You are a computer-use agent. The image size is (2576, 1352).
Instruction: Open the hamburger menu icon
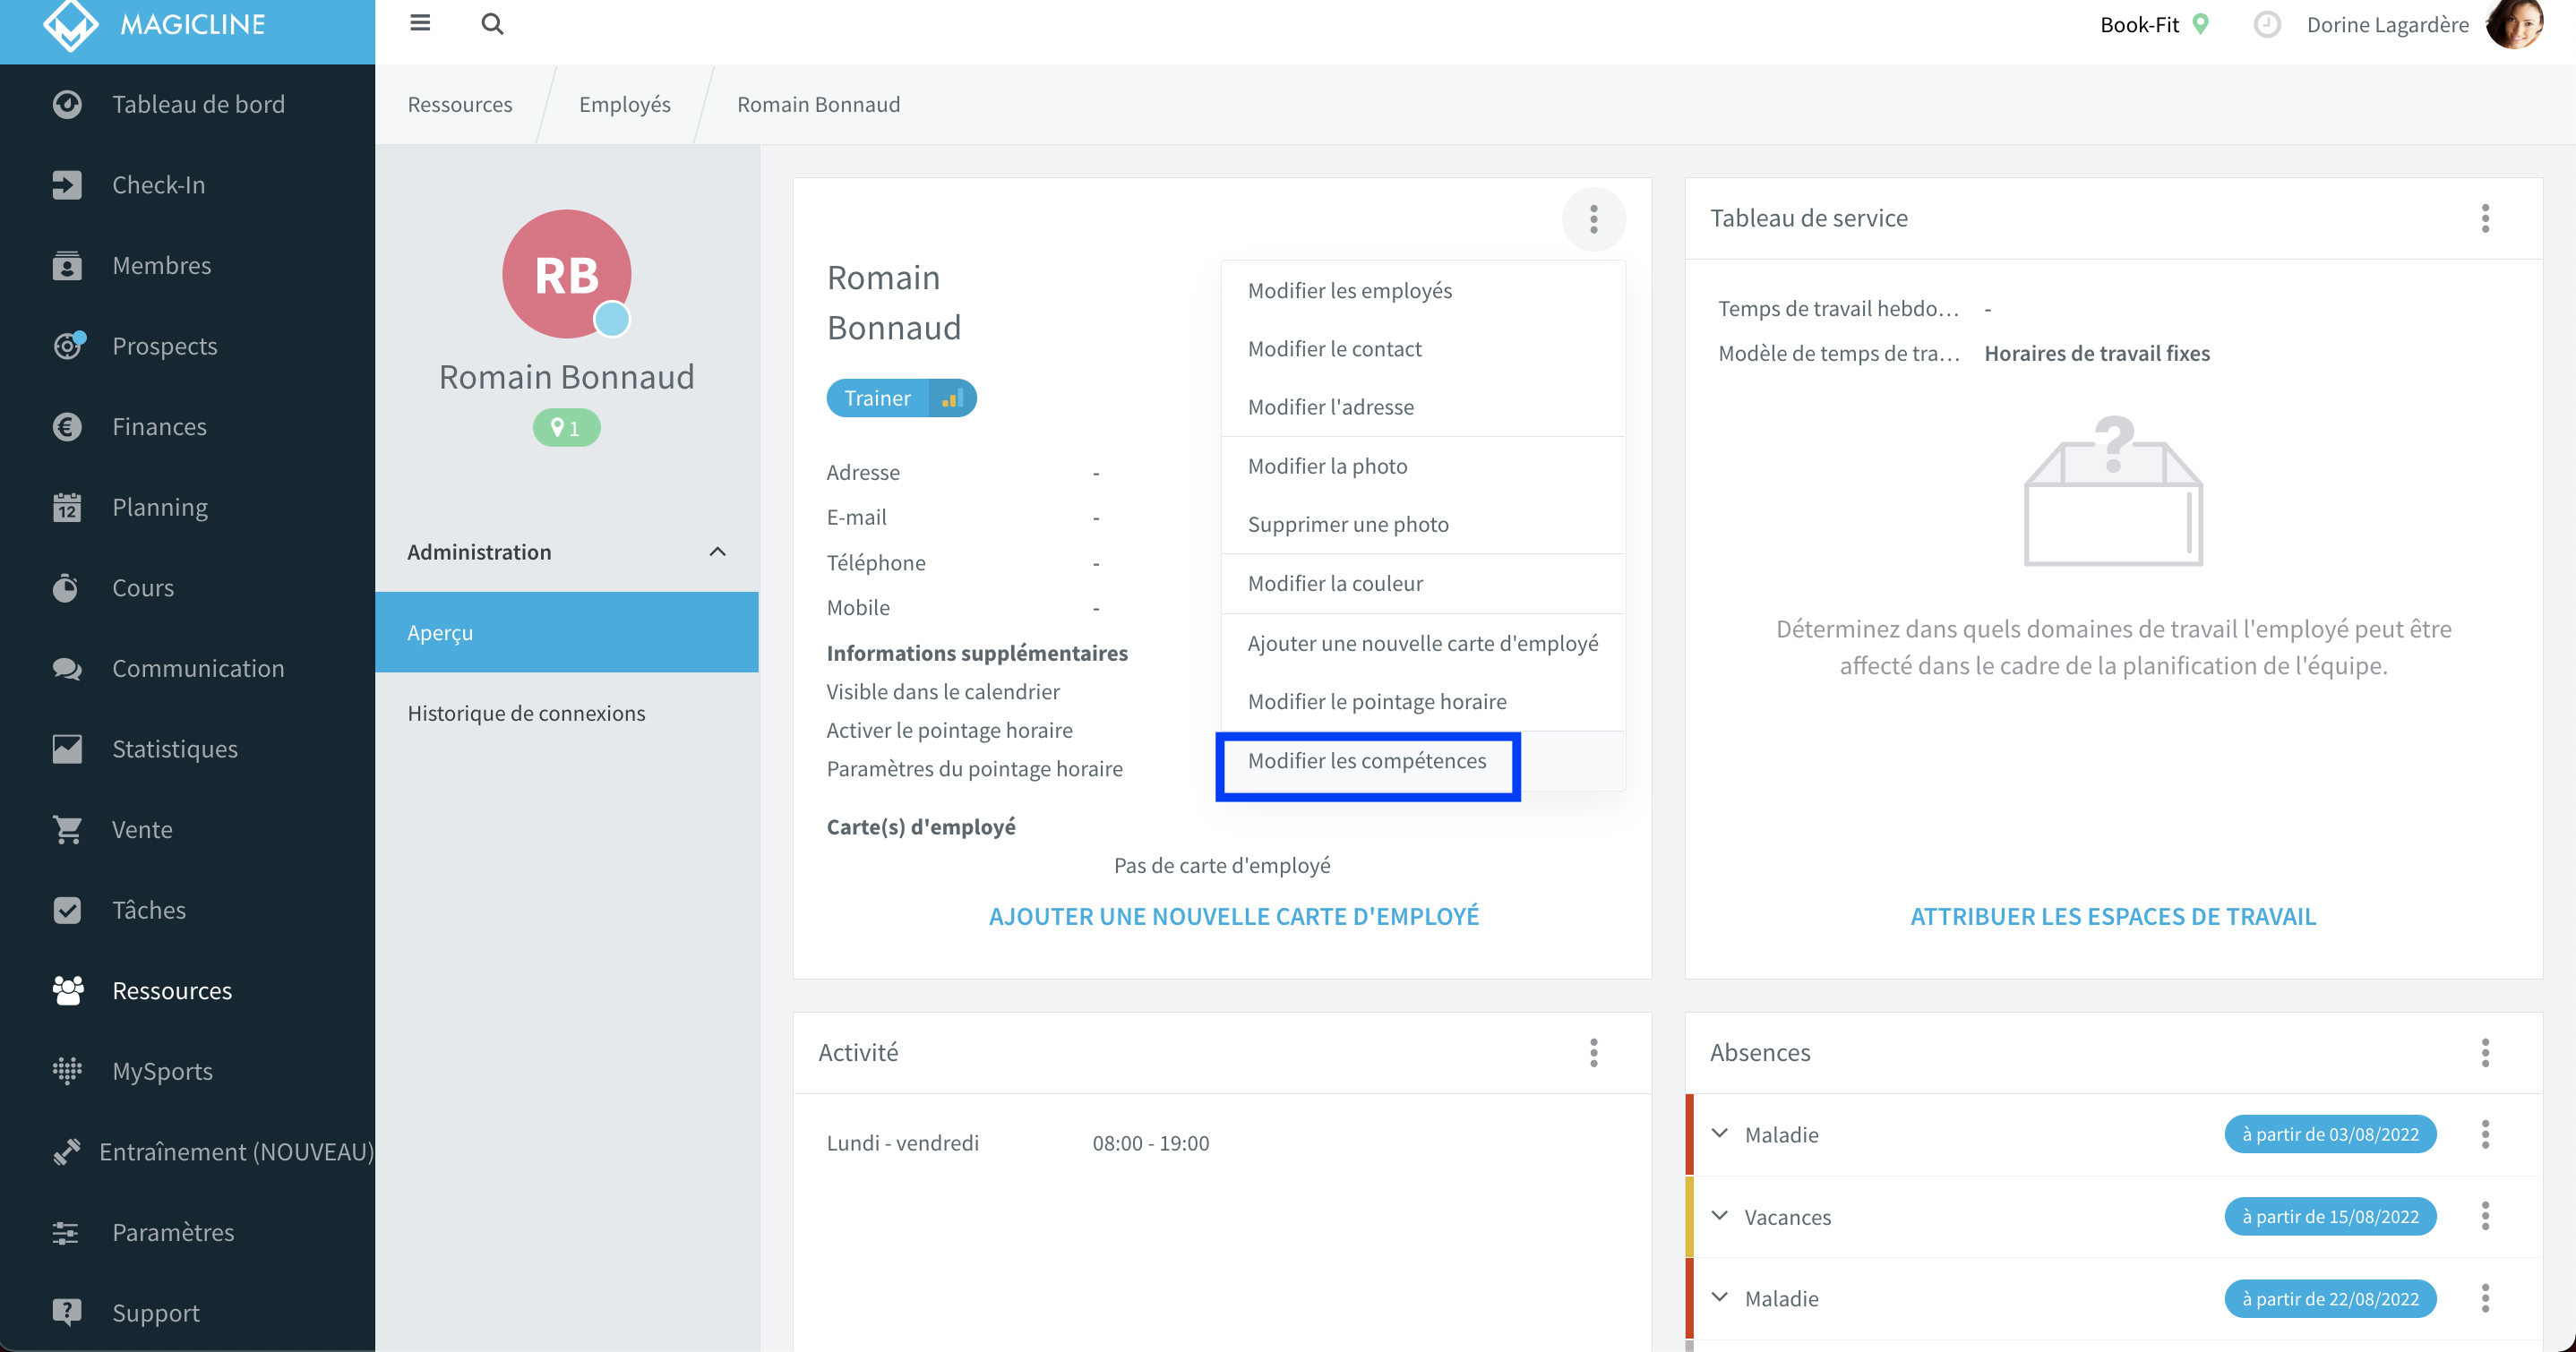pos(420,23)
